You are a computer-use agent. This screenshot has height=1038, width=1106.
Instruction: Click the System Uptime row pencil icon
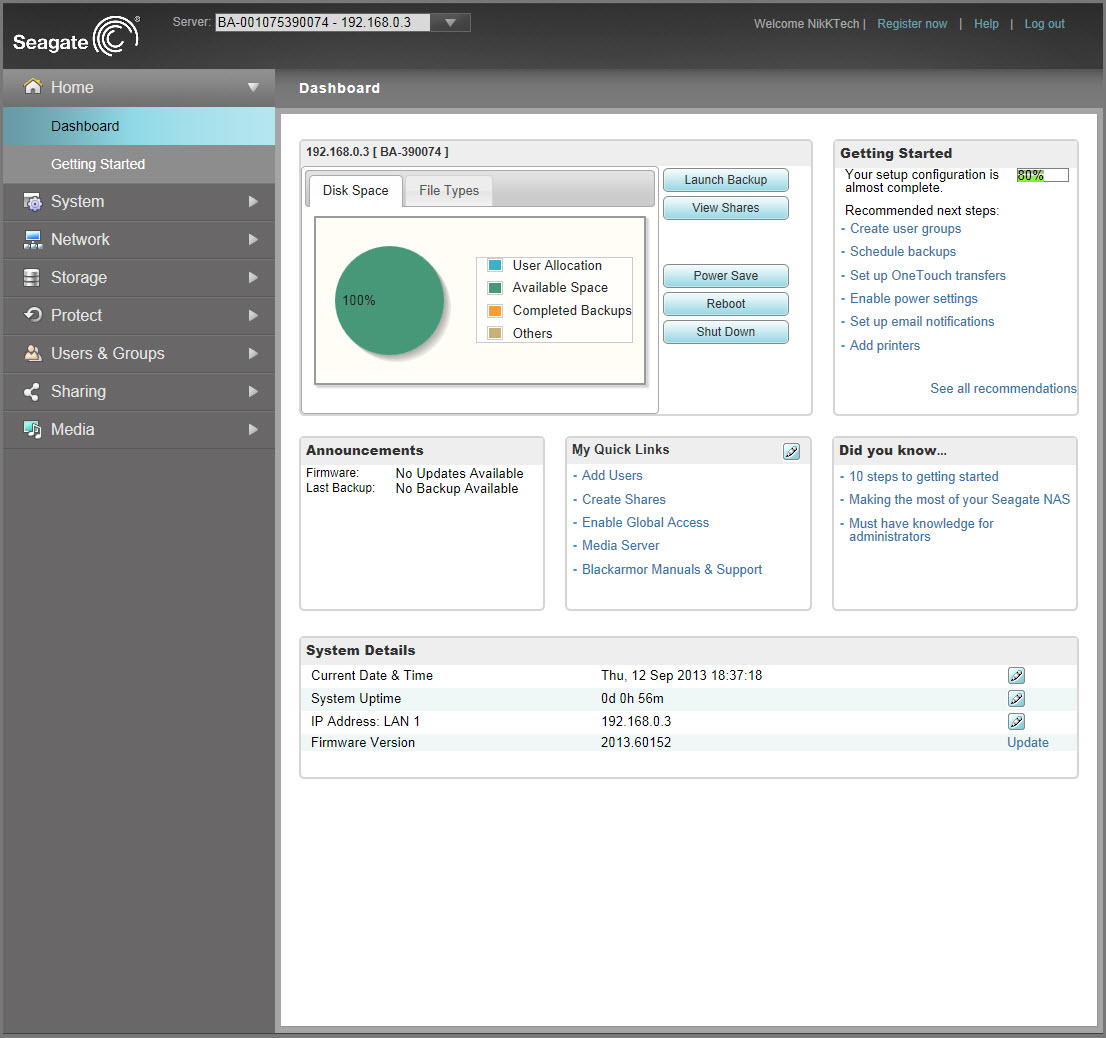pyautogui.click(x=1016, y=698)
